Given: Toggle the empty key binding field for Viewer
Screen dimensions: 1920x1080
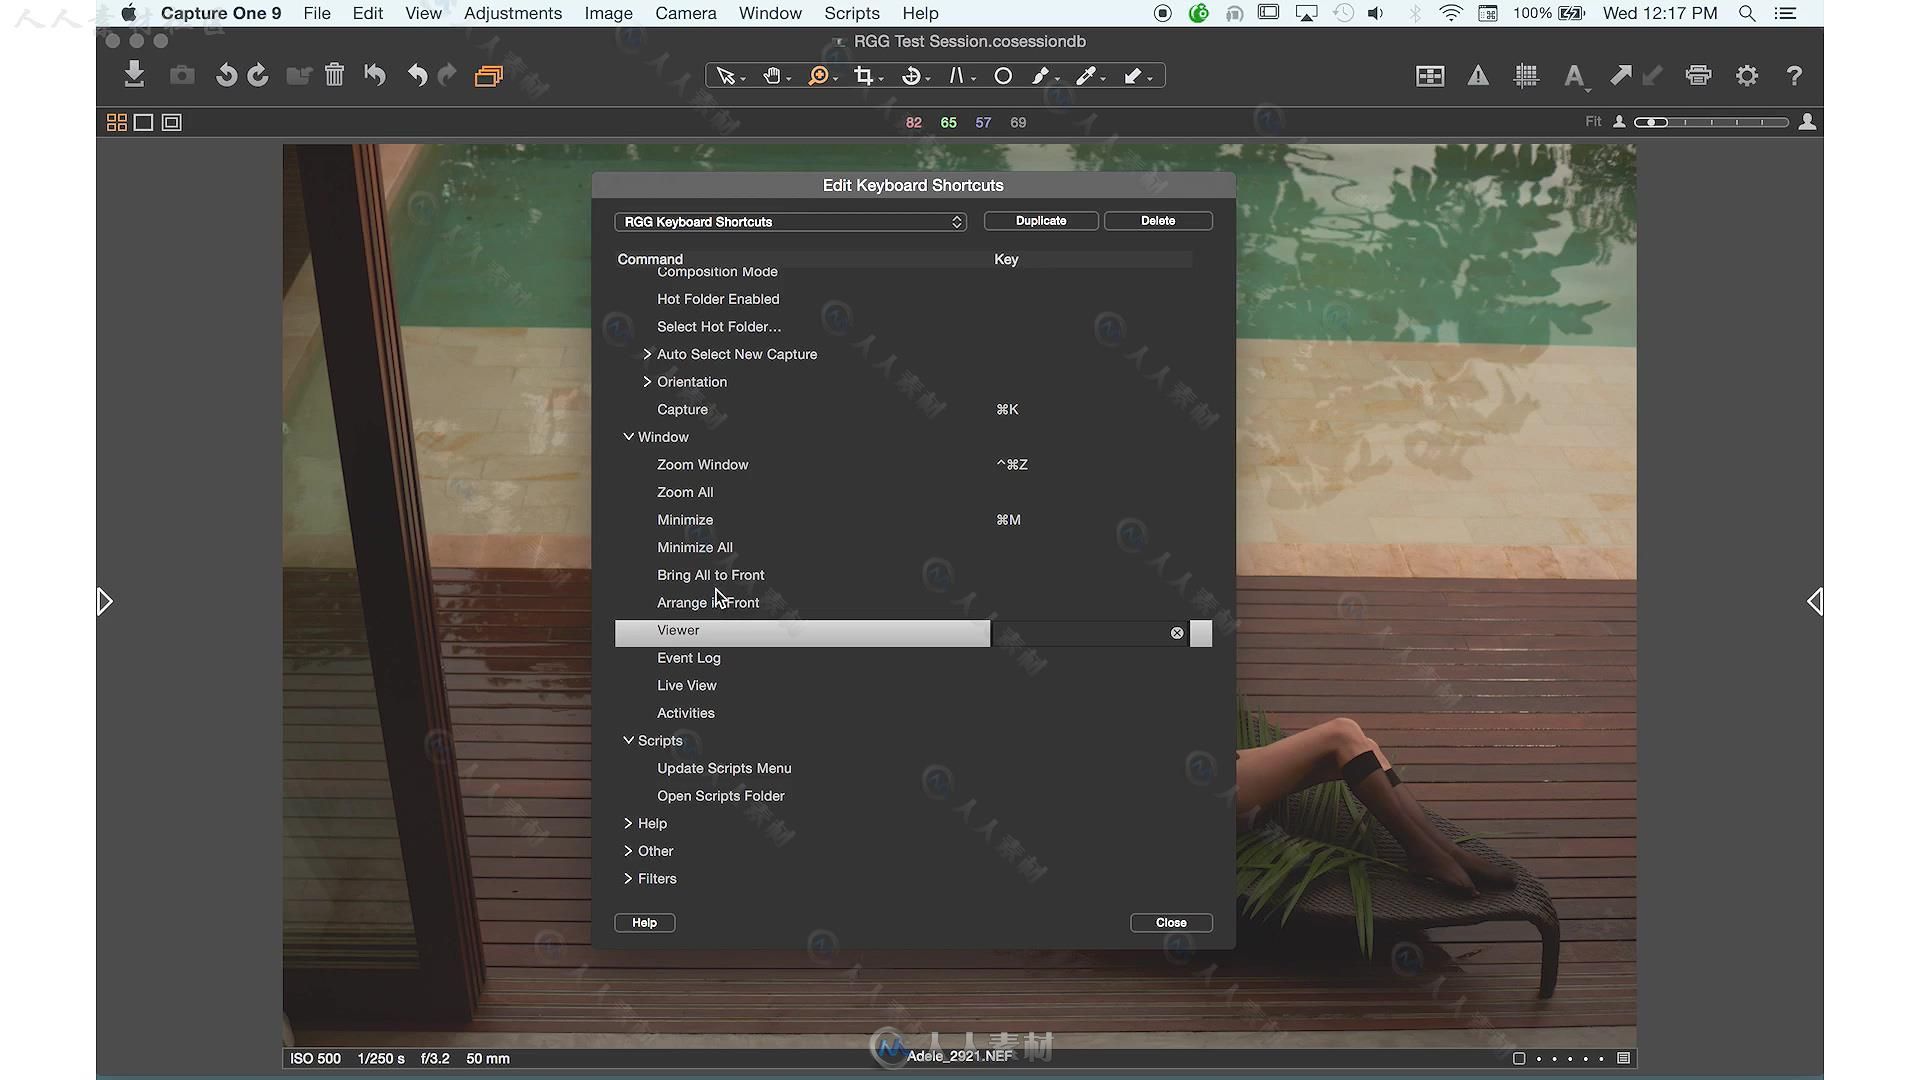Looking at the screenshot, I should click(x=1200, y=633).
